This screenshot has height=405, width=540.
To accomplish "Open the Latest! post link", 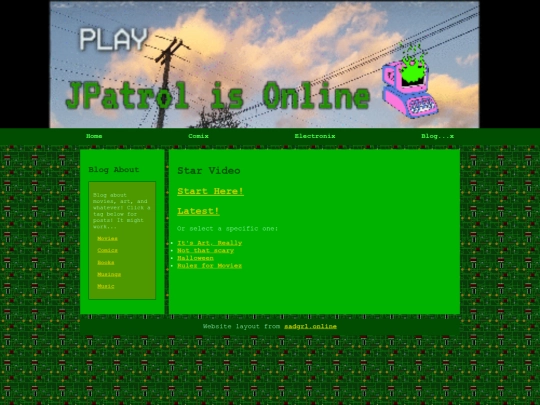I will click(198, 211).
